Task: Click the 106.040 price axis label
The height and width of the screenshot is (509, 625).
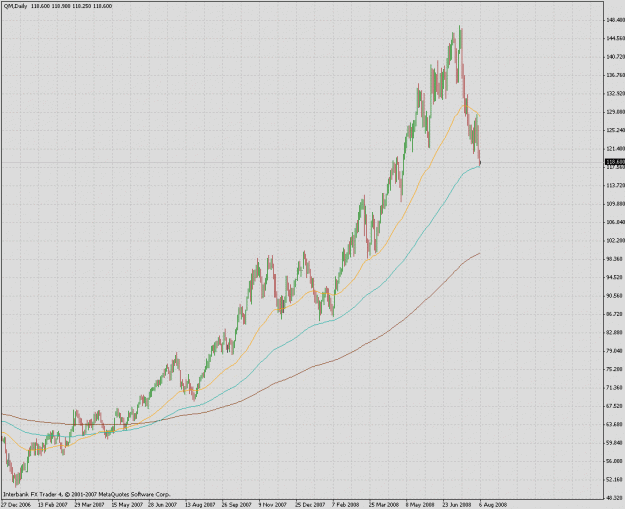Action: [616, 222]
